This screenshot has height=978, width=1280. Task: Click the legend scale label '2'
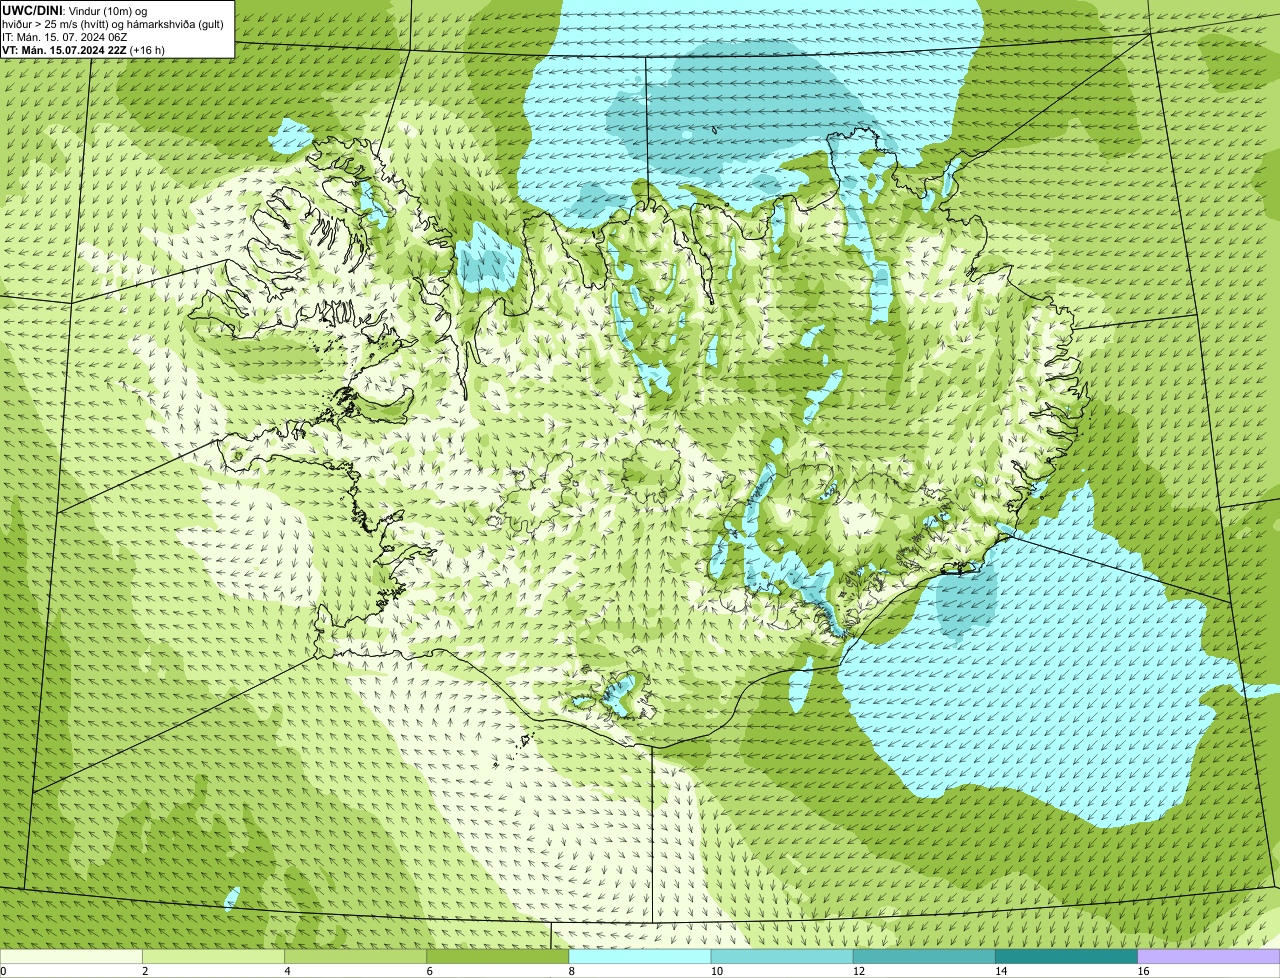pyautogui.click(x=145, y=971)
